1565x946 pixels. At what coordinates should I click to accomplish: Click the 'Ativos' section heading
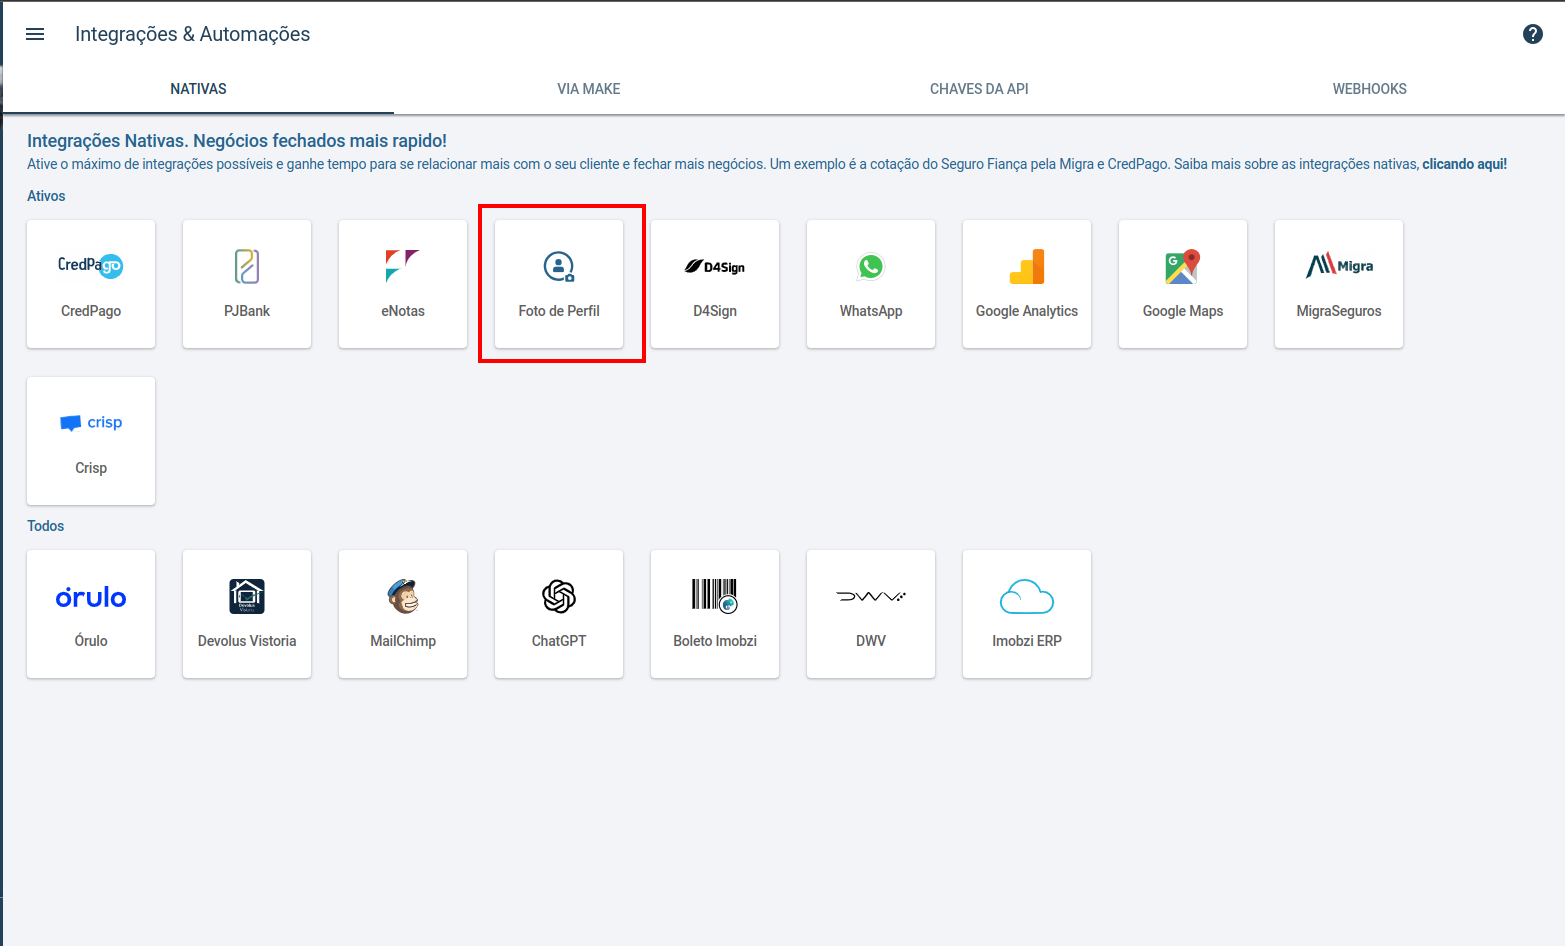click(46, 196)
